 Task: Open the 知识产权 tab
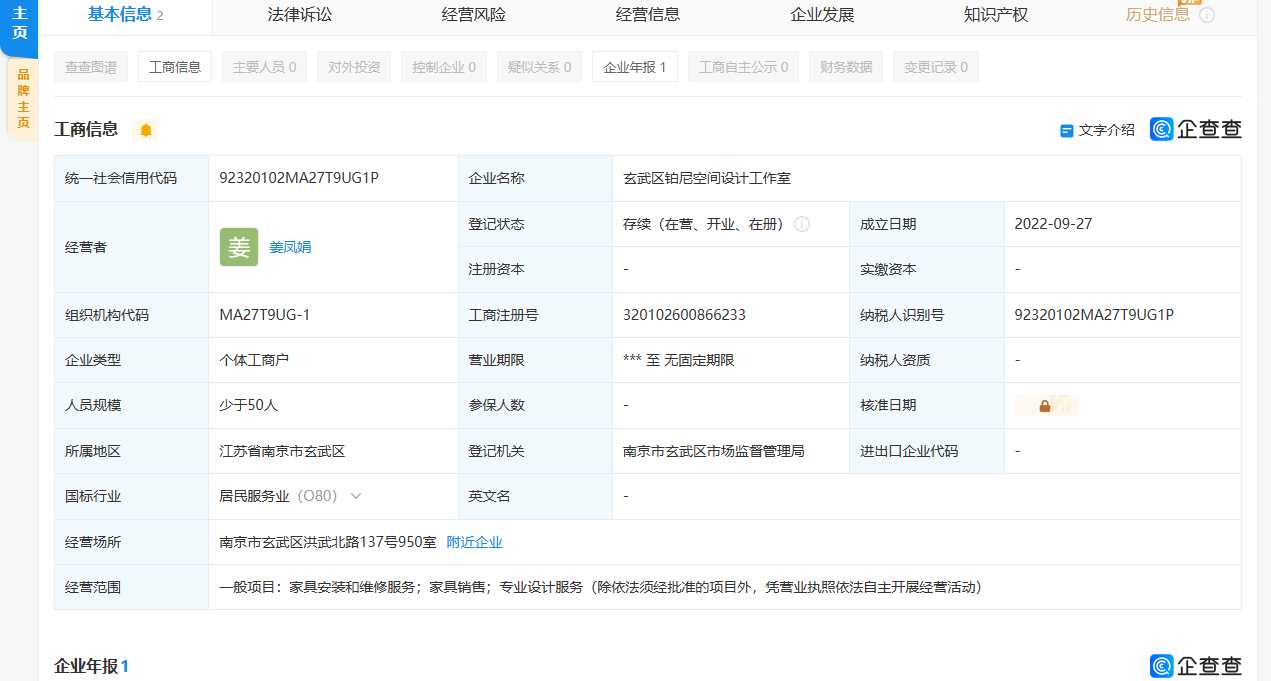[996, 15]
